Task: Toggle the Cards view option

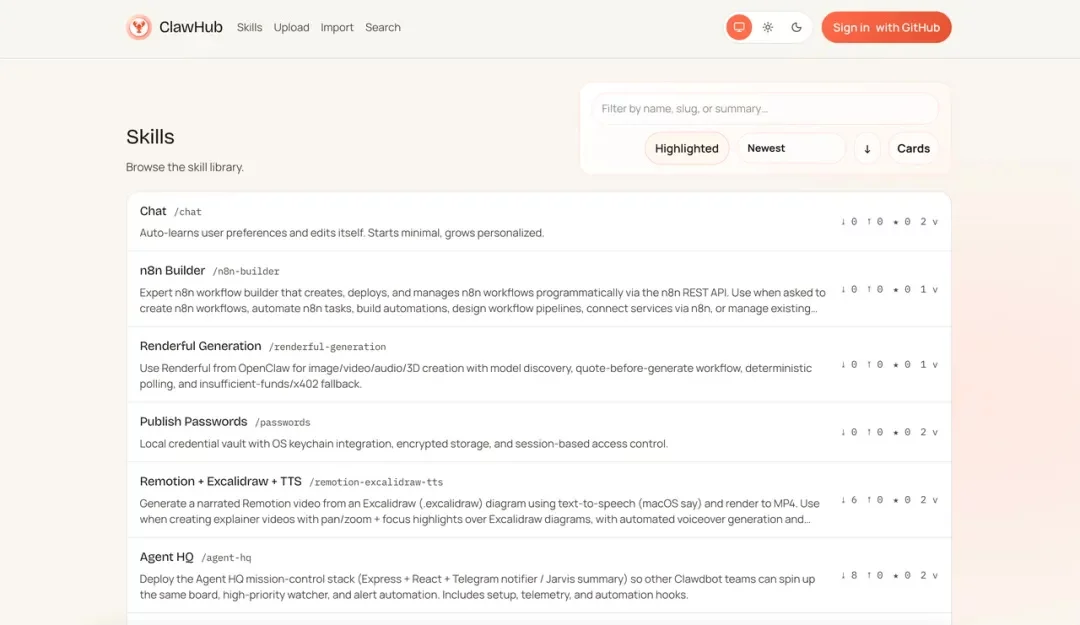Action: point(912,148)
